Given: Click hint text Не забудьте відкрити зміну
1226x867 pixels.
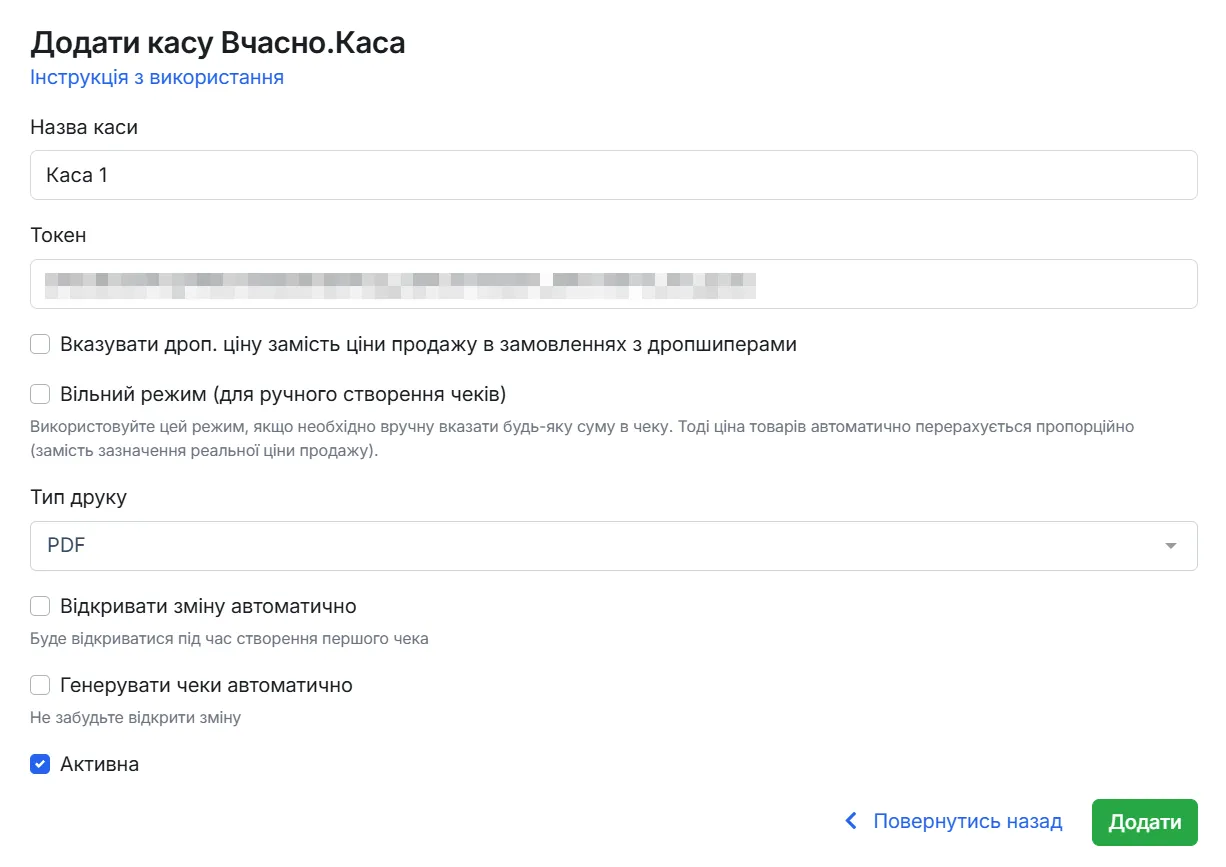Looking at the screenshot, I should pos(135,717).
